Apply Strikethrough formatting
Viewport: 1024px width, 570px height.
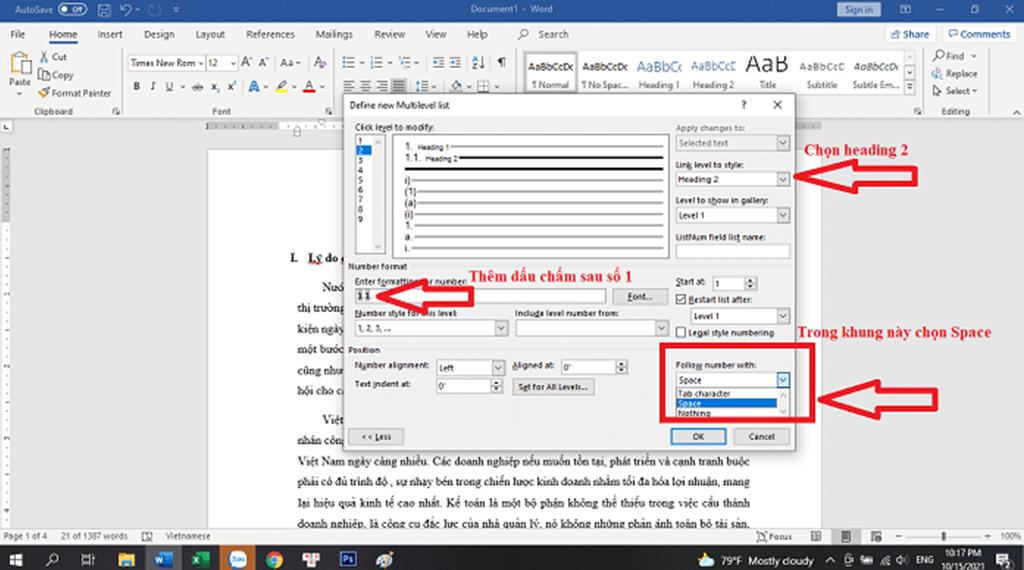tap(197, 87)
